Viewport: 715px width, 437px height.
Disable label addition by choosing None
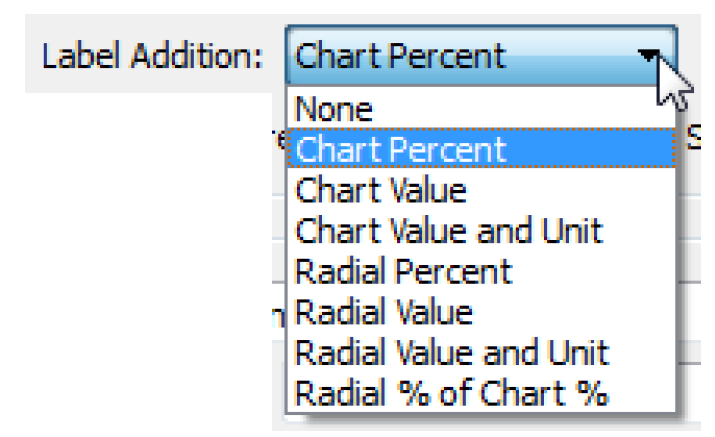pos(335,109)
